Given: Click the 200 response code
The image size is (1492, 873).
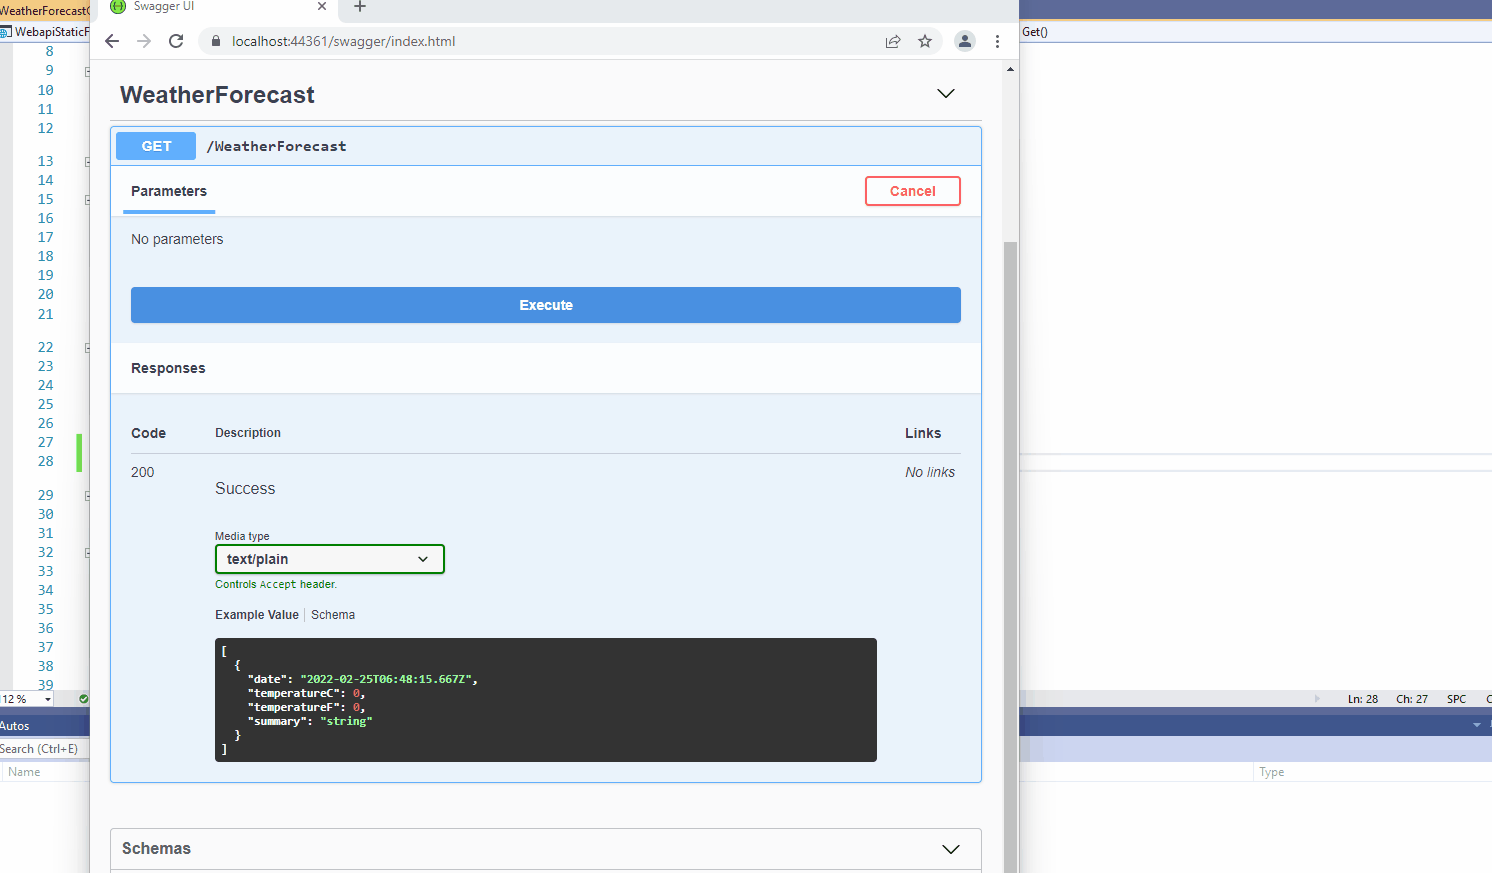Looking at the screenshot, I should [143, 472].
